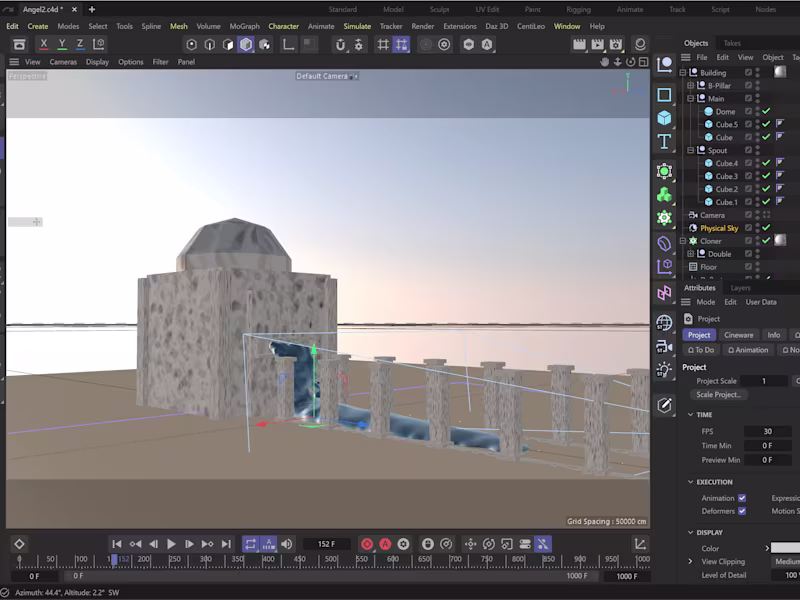
Task: Toggle Autokeying red A button
Action: 385,544
